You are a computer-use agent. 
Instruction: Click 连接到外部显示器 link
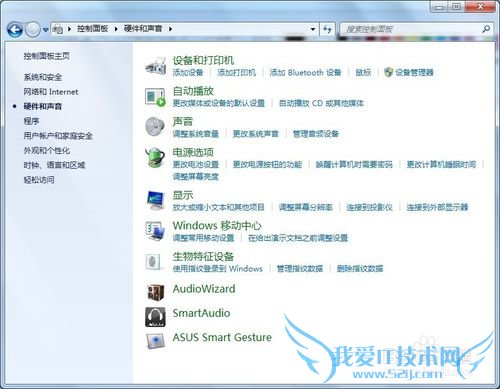coord(437,207)
